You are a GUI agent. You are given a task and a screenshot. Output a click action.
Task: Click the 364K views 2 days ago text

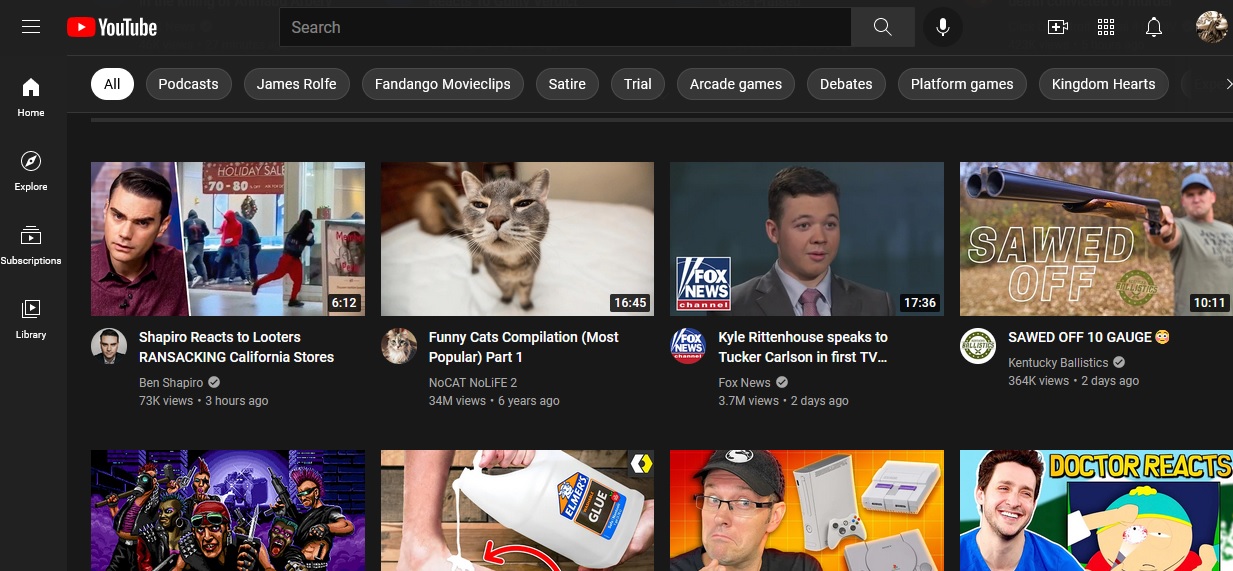(x=1074, y=381)
